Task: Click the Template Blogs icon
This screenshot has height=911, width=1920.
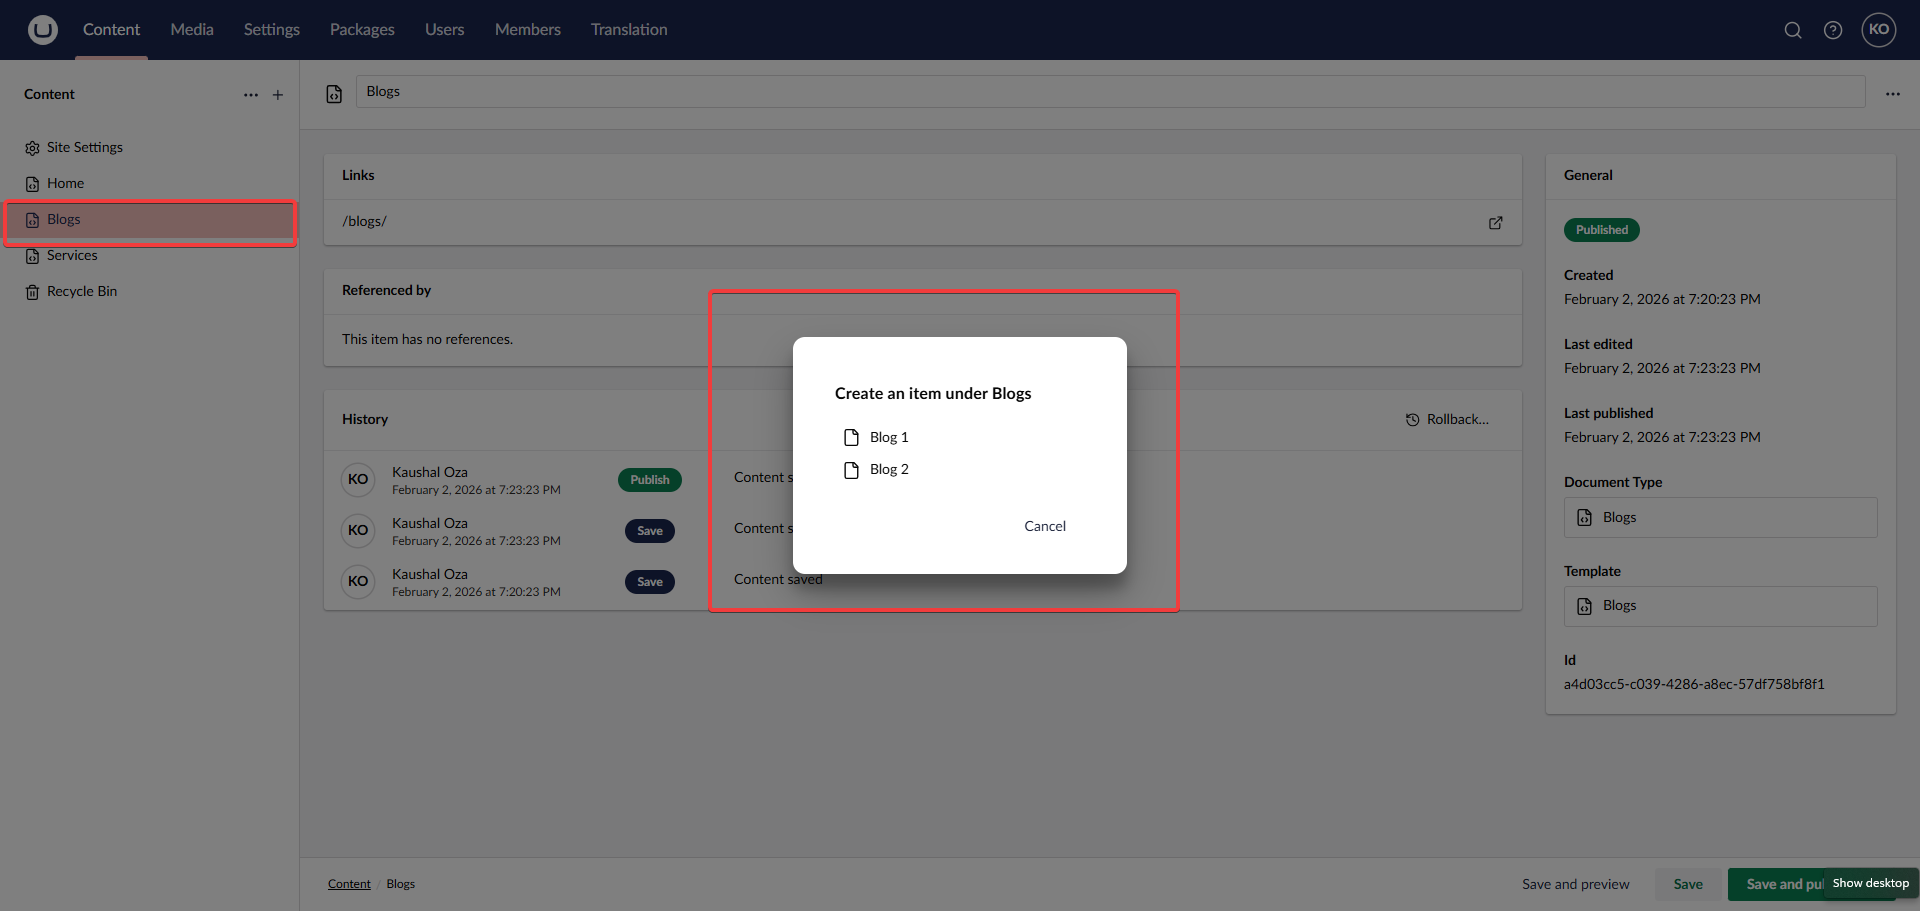Action: [1584, 606]
